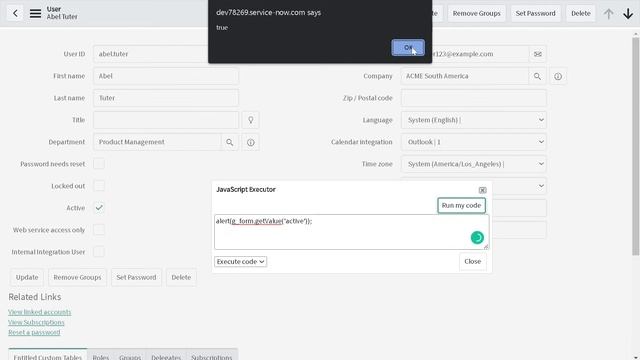
Task: Click the email envelope icon beside Email field
Action: click(538, 54)
